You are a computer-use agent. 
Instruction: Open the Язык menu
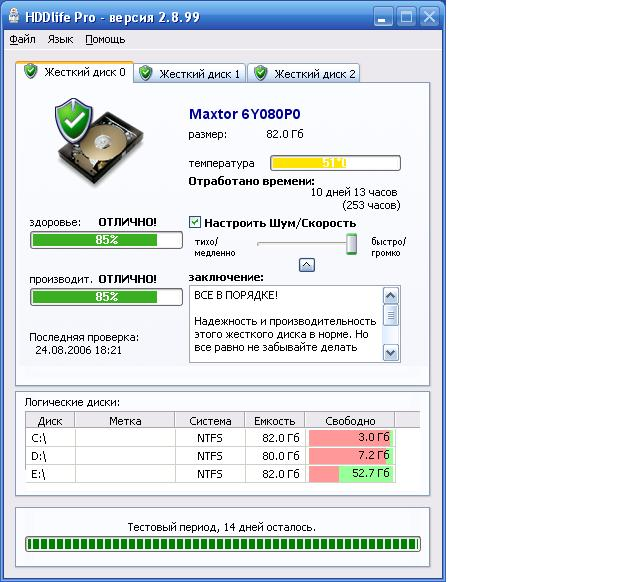pyautogui.click(x=60, y=39)
